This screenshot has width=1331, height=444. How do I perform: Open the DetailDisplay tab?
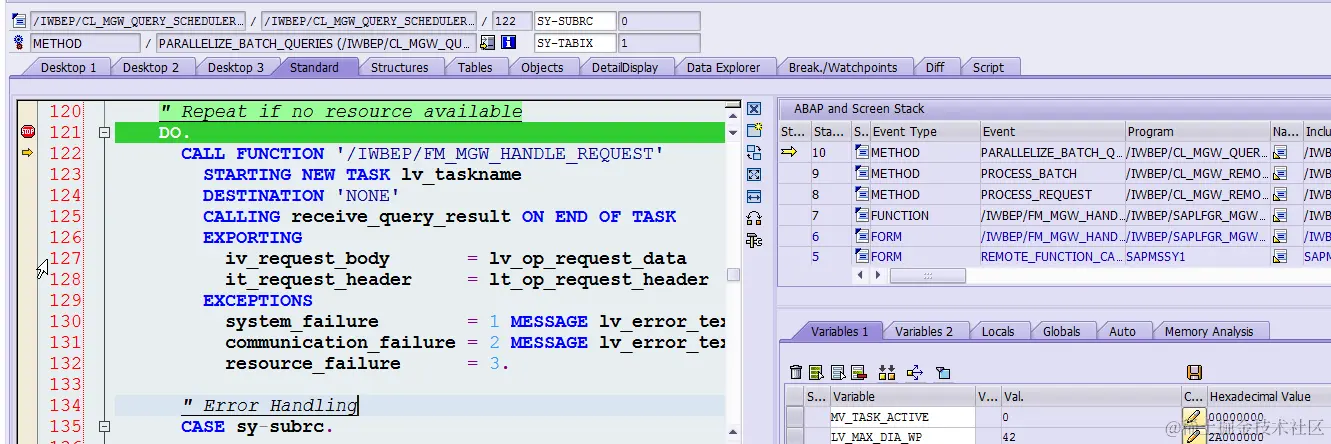click(x=625, y=67)
